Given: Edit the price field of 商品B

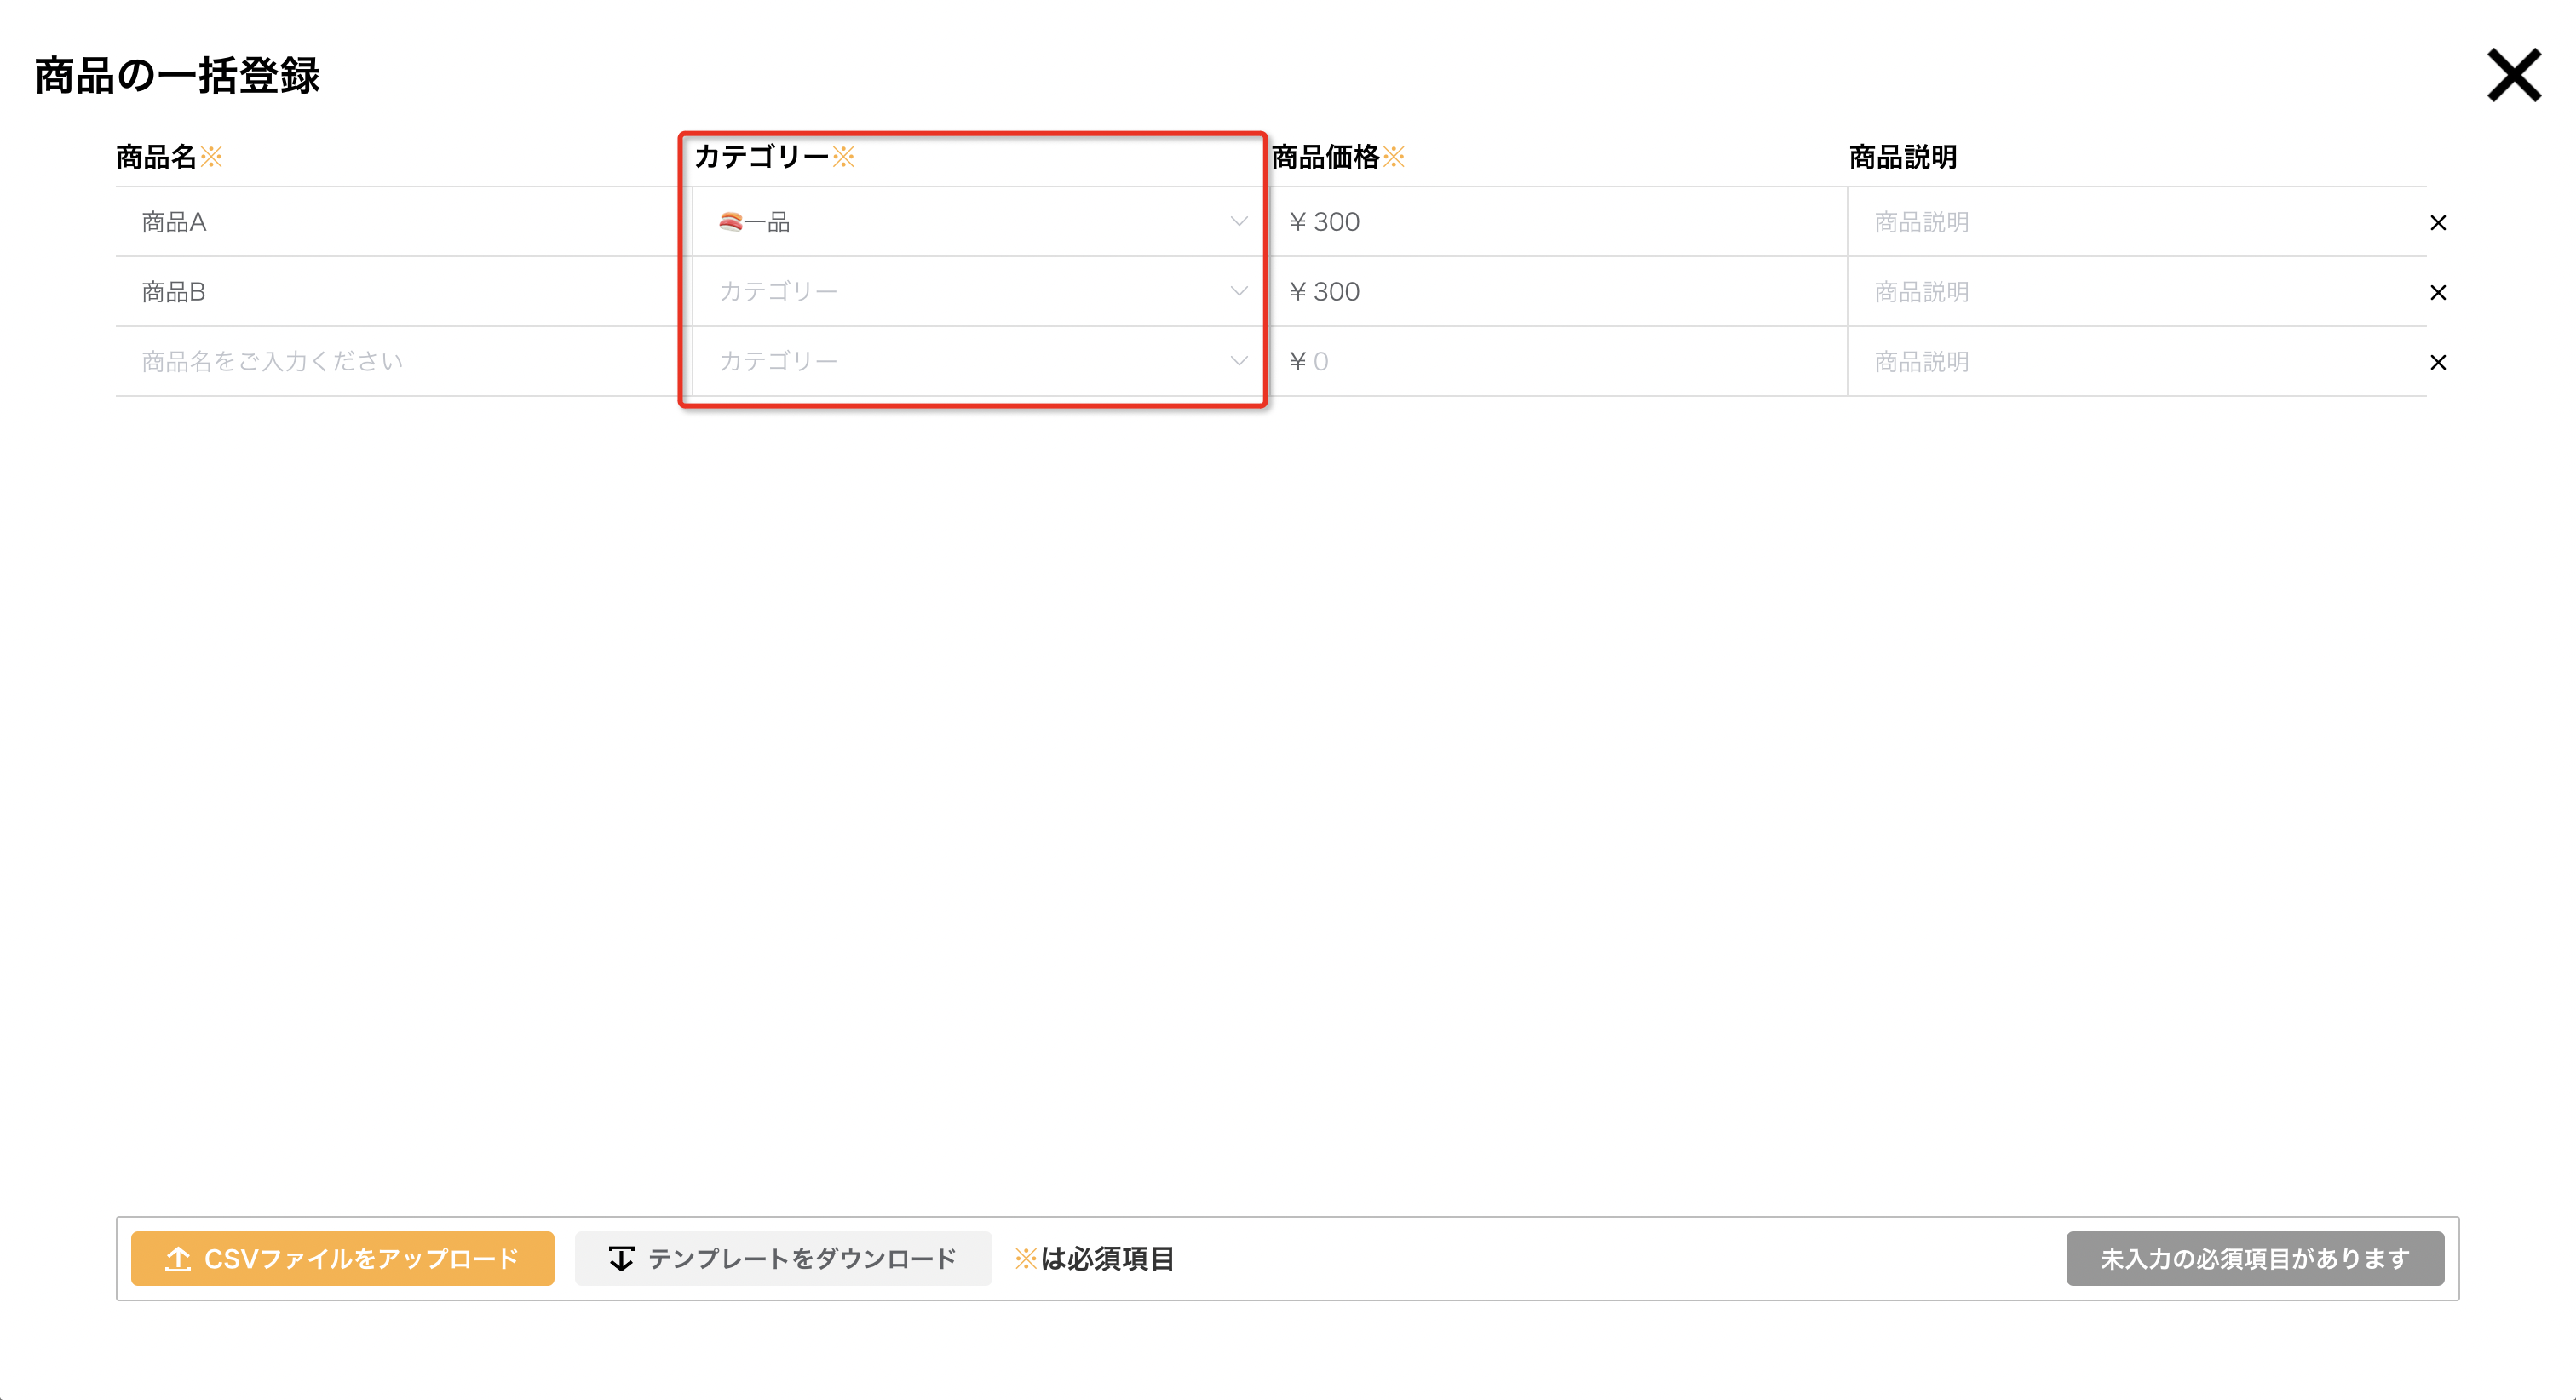Looking at the screenshot, I should tap(1558, 292).
